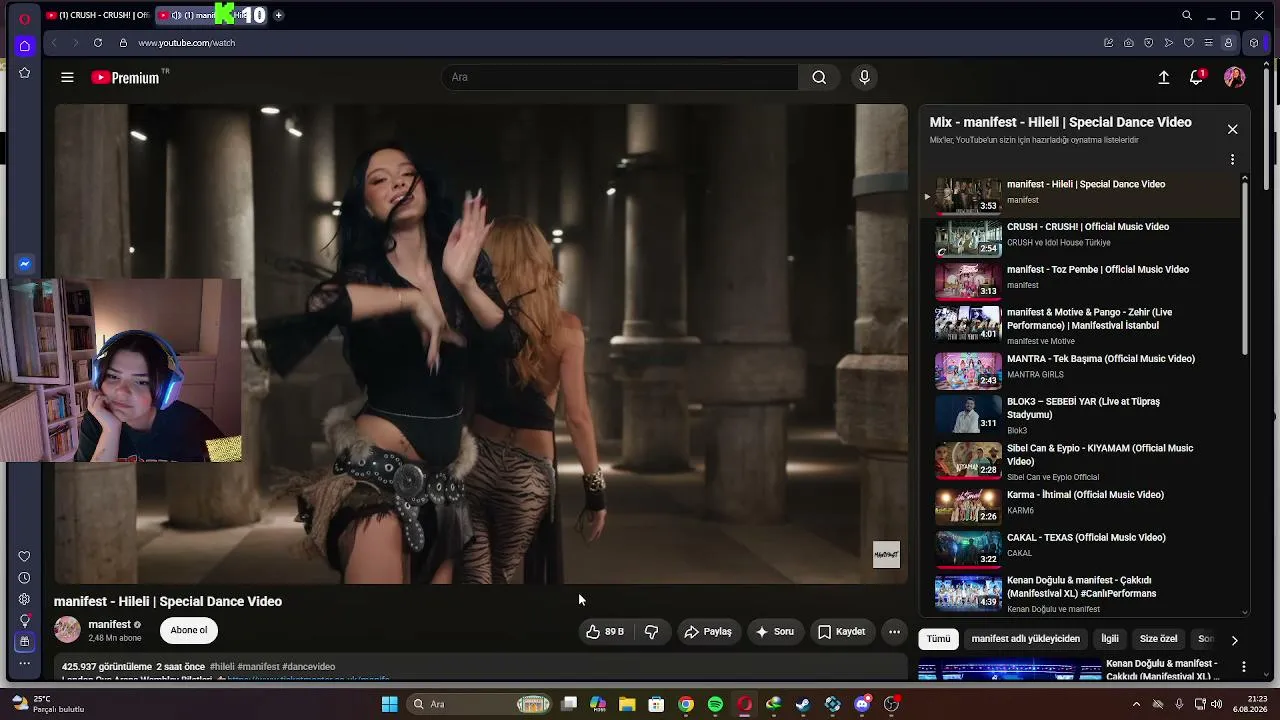Open File Explorer from the taskbar
Screen dimensions: 1280x720
627,704
